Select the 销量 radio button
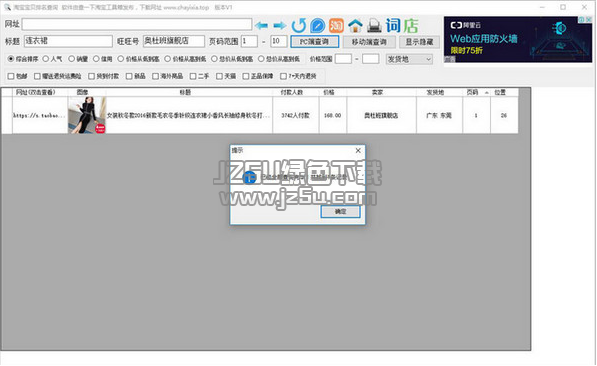 tap(72, 59)
